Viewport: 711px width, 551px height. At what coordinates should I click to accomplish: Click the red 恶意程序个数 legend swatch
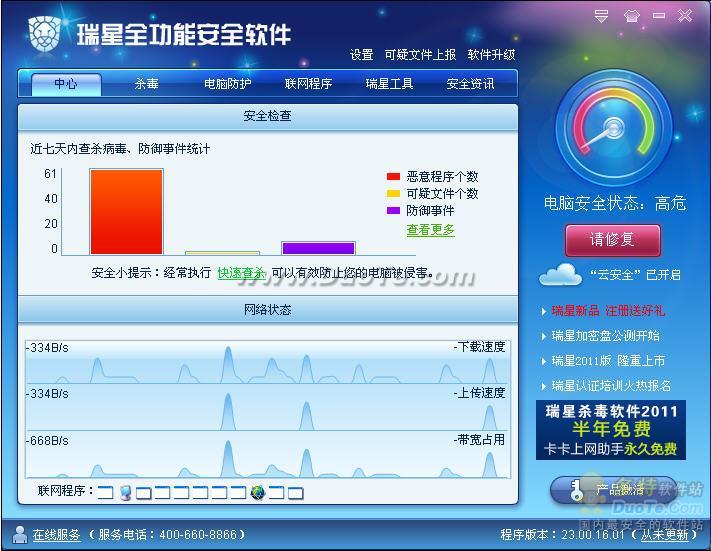(393, 176)
